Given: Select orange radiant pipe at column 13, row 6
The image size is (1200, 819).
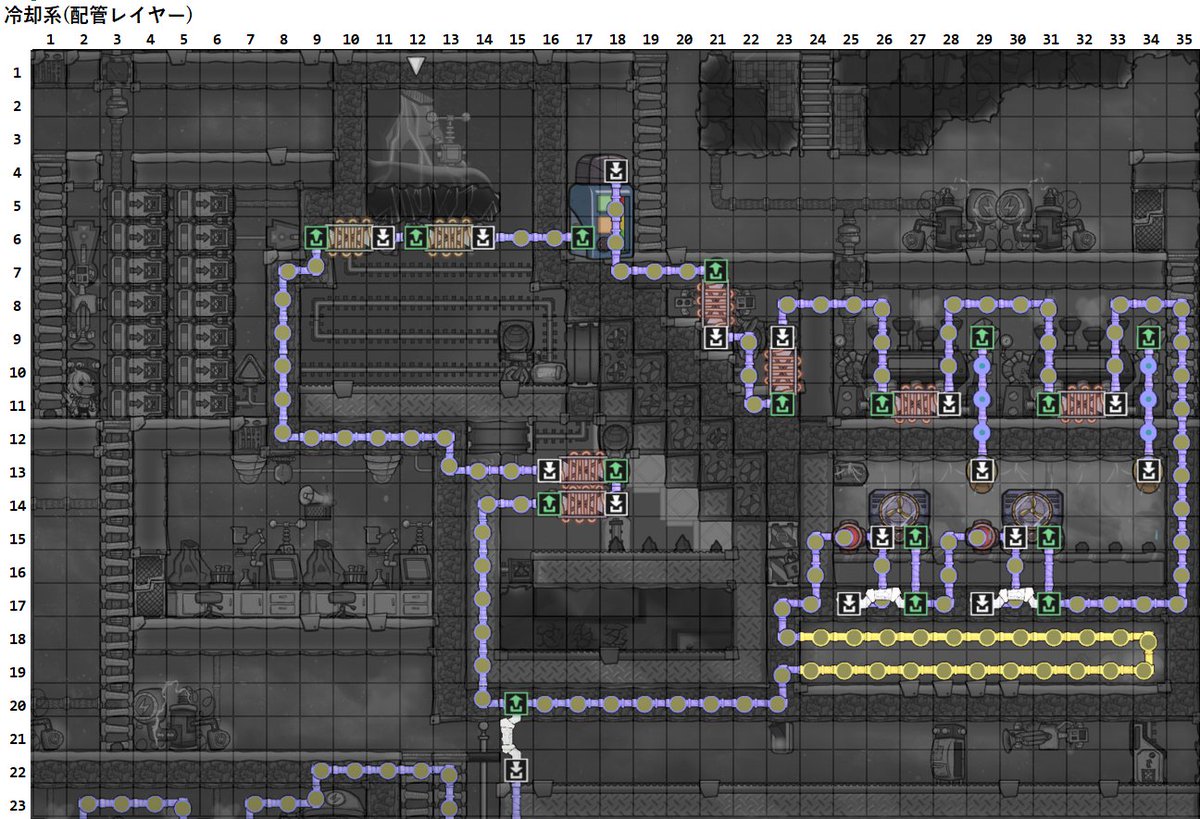Looking at the screenshot, I should point(449,237).
